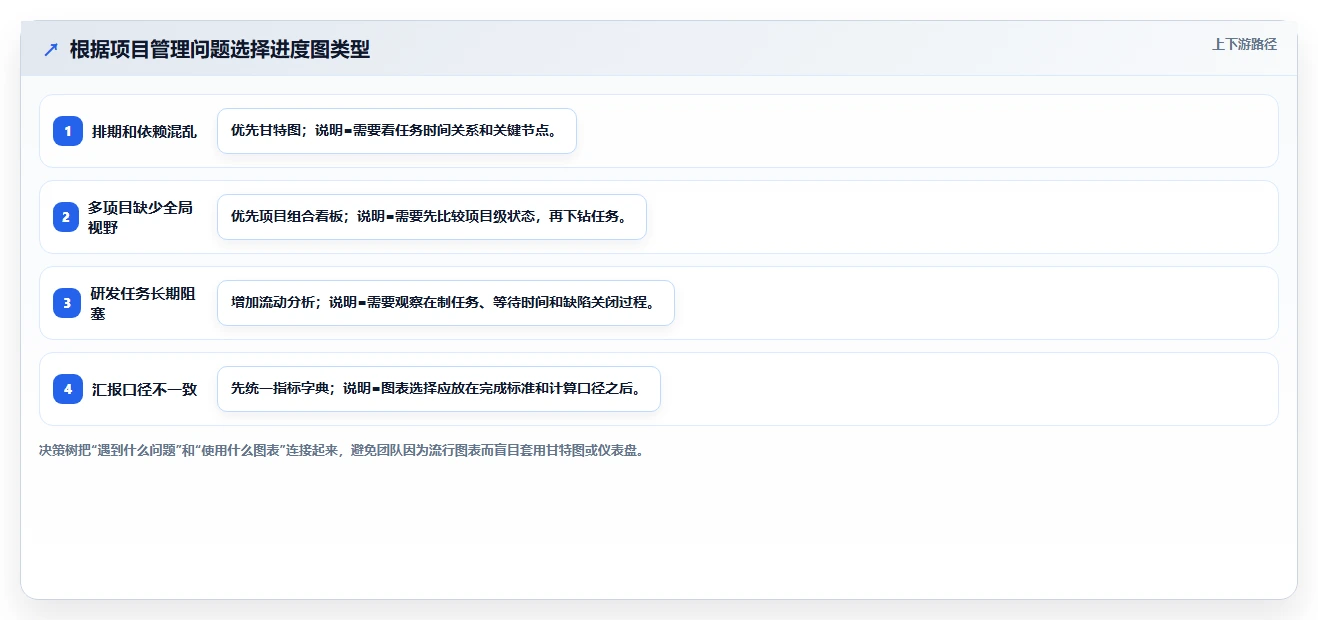Click the footer note starting with 决策树把
Screen dimensions: 1318x620
tap(343, 450)
